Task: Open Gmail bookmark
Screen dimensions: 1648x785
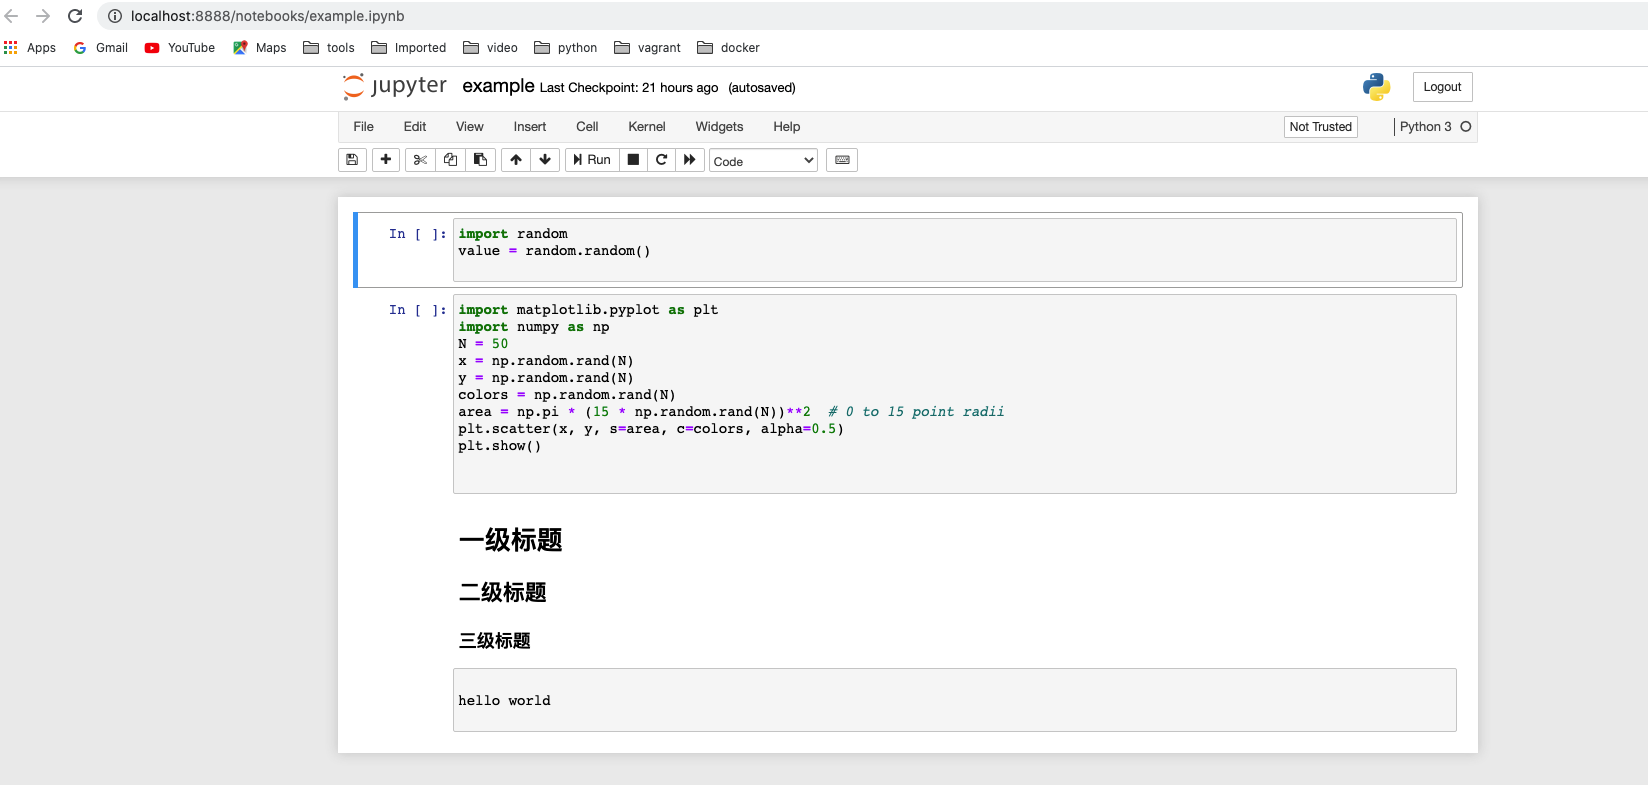Action: pos(101,48)
